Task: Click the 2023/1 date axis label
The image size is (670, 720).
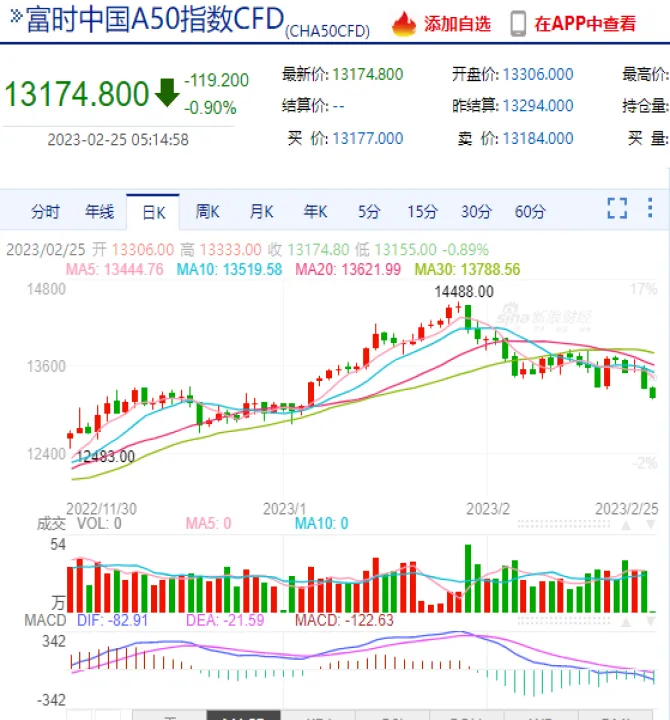Action: pos(284,509)
